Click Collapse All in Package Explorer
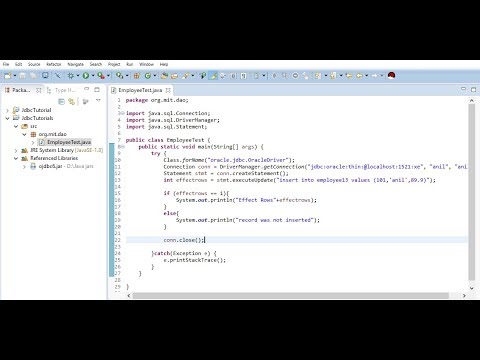The image size is (480, 360). click(61, 101)
